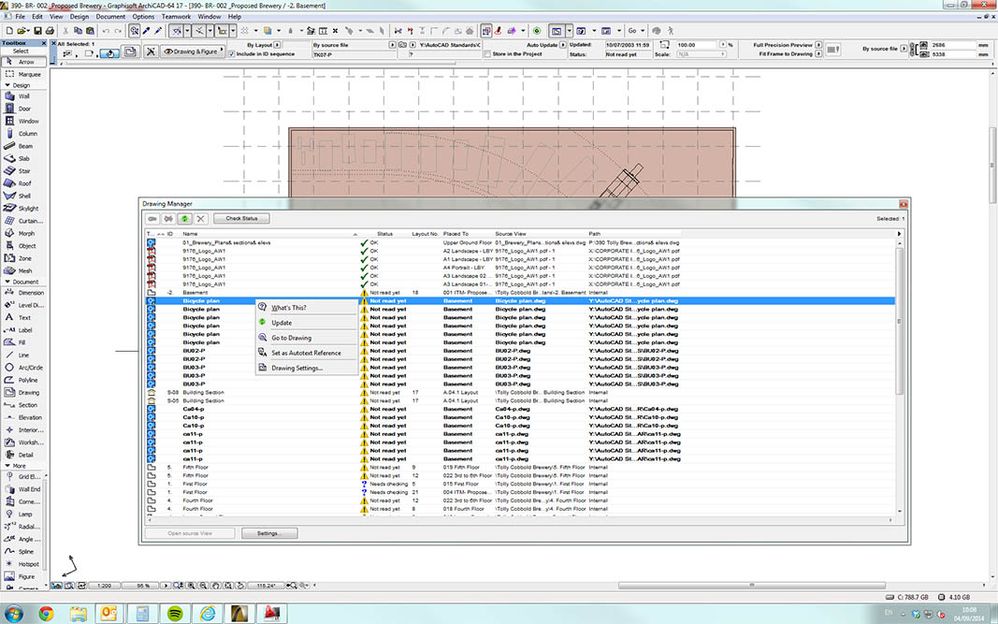
Task: Open the Drawing & Figure flyout
Action: (x=190, y=50)
